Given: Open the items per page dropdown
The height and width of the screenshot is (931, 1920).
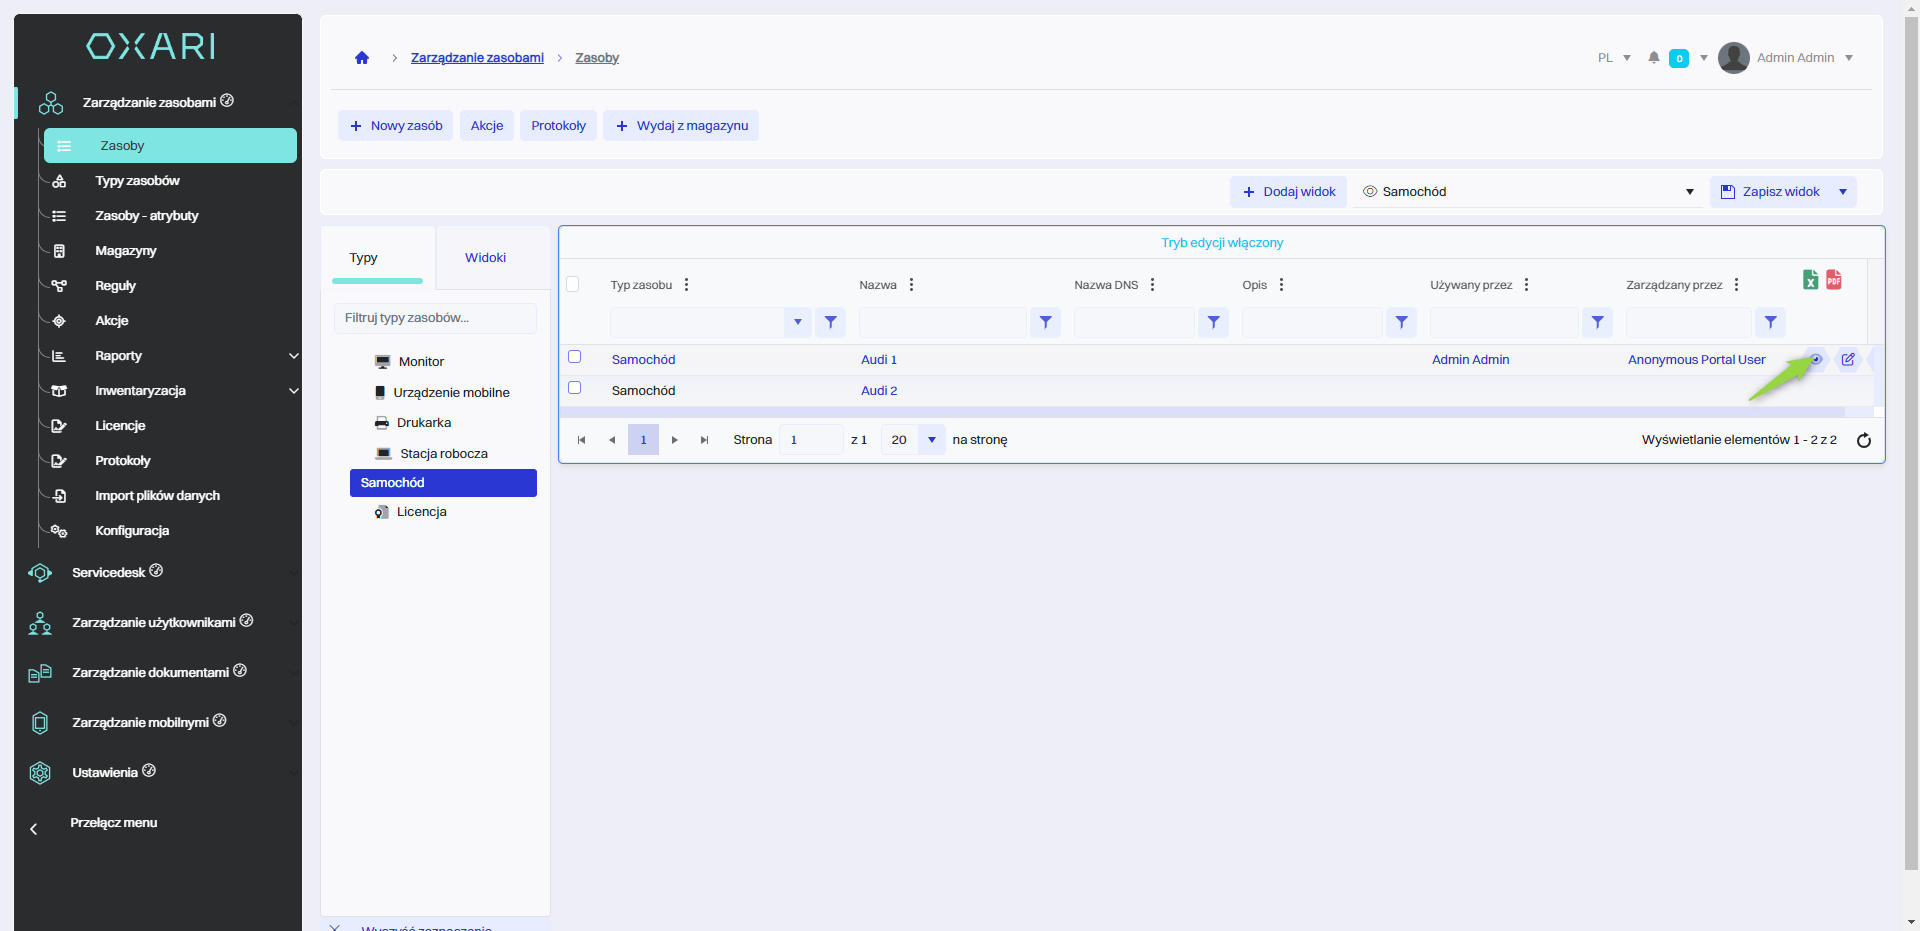Looking at the screenshot, I should (x=931, y=440).
